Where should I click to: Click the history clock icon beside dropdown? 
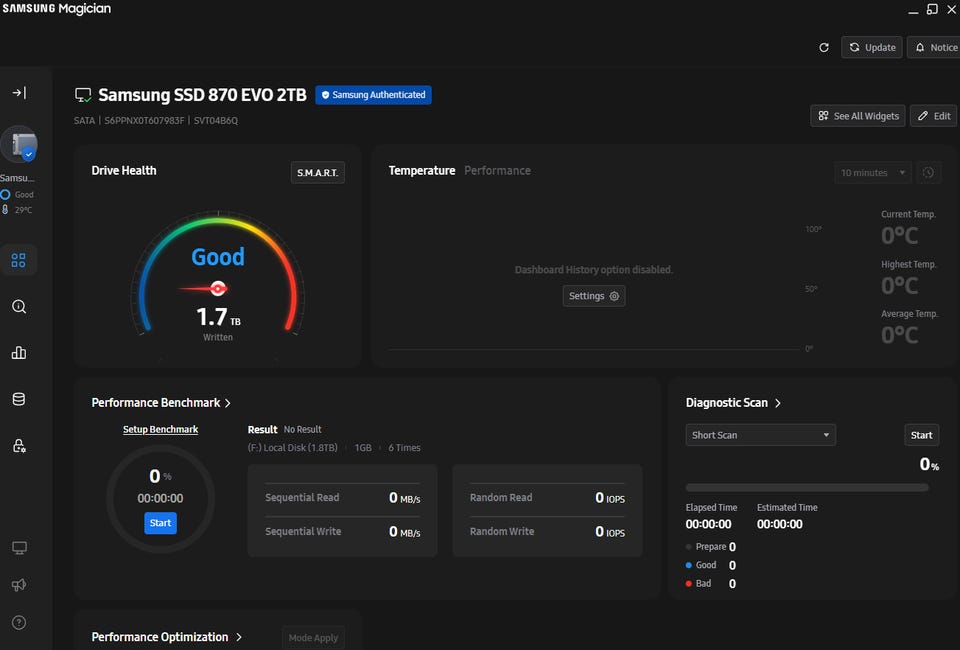928,173
